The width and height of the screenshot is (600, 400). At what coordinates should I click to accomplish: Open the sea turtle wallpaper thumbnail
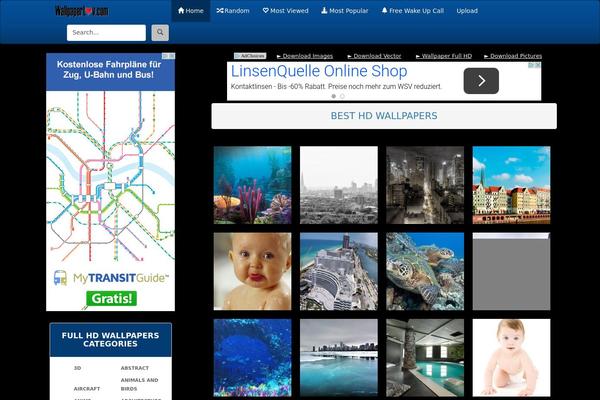coord(425,271)
